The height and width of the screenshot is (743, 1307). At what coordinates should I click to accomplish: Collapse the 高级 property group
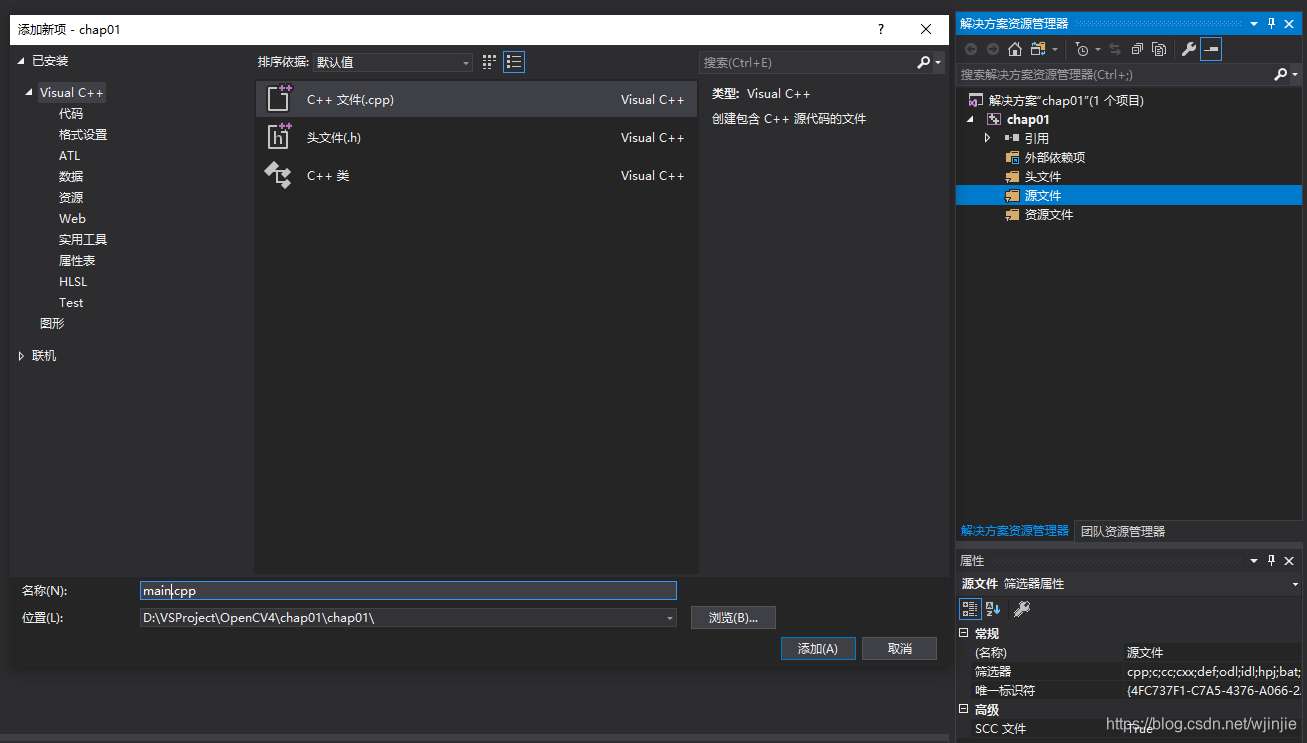pyautogui.click(x=964, y=709)
